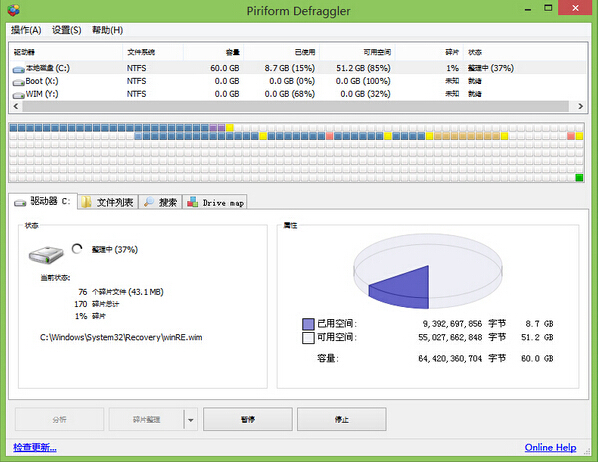
Task: Click the folder icon on file list tab
Action: point(87,202)
